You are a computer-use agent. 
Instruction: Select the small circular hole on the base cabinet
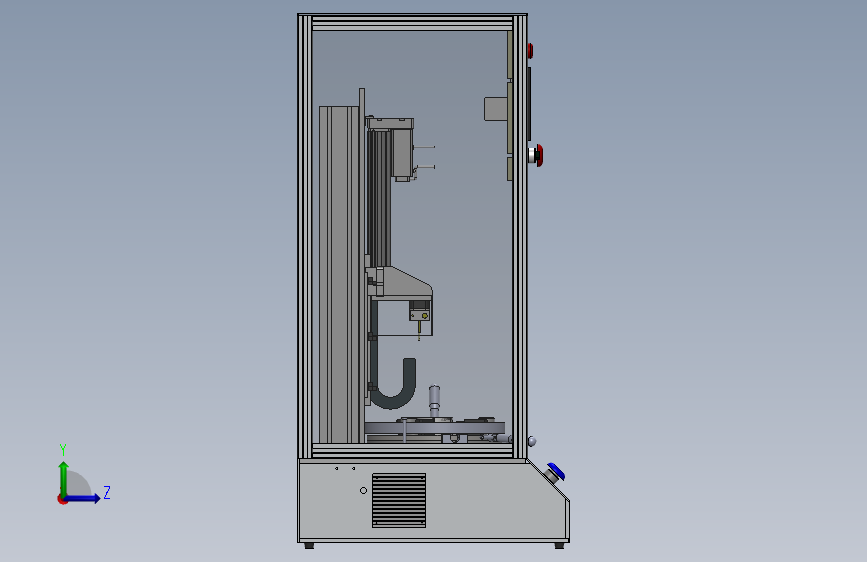pos(363,491)
